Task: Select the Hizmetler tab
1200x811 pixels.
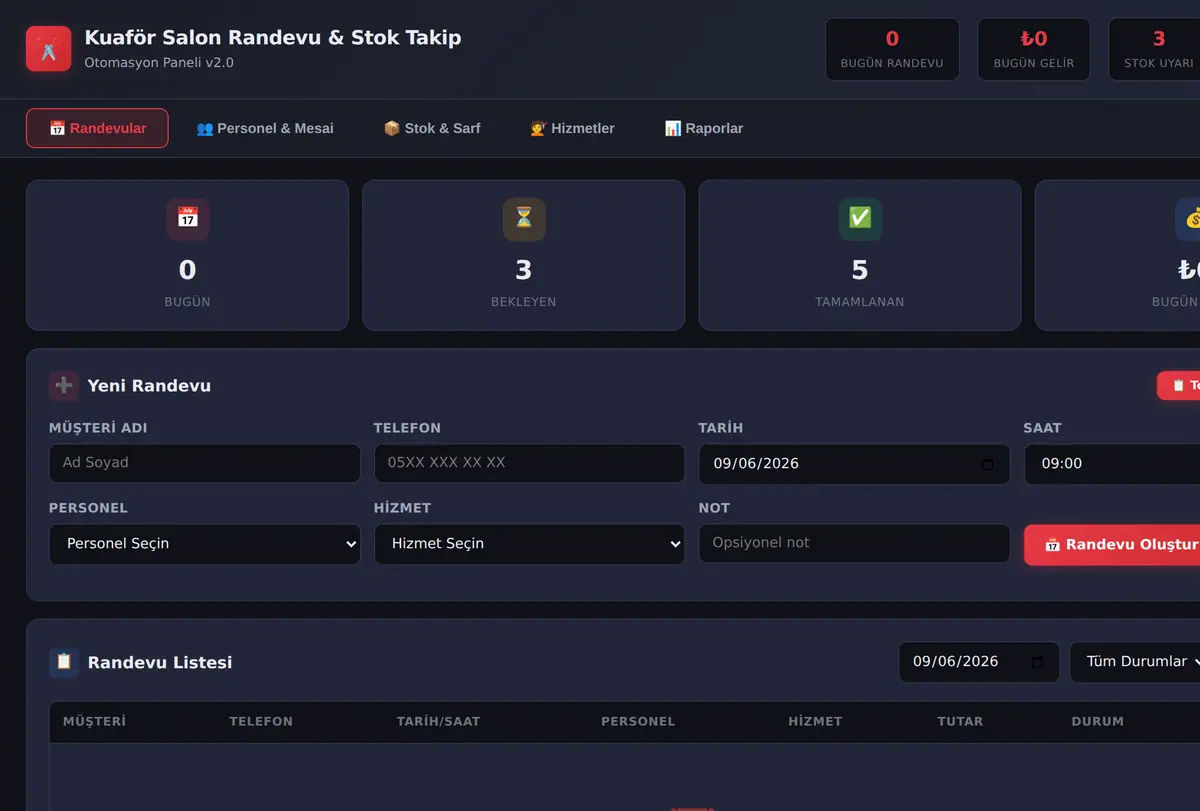Action: (572, 128)
